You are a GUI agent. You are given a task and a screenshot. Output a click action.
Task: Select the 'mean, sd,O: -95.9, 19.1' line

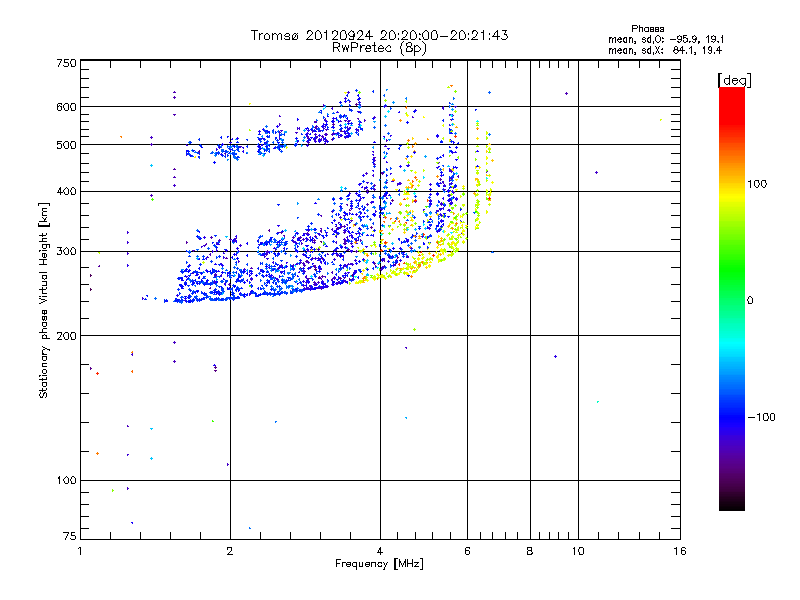pos(666,39)
